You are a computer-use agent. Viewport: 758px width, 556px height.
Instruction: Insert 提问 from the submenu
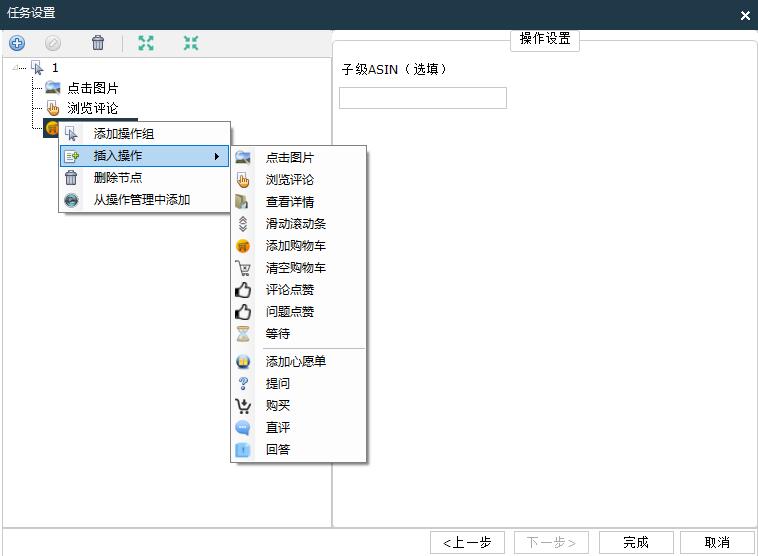click(x=298, y=383)
